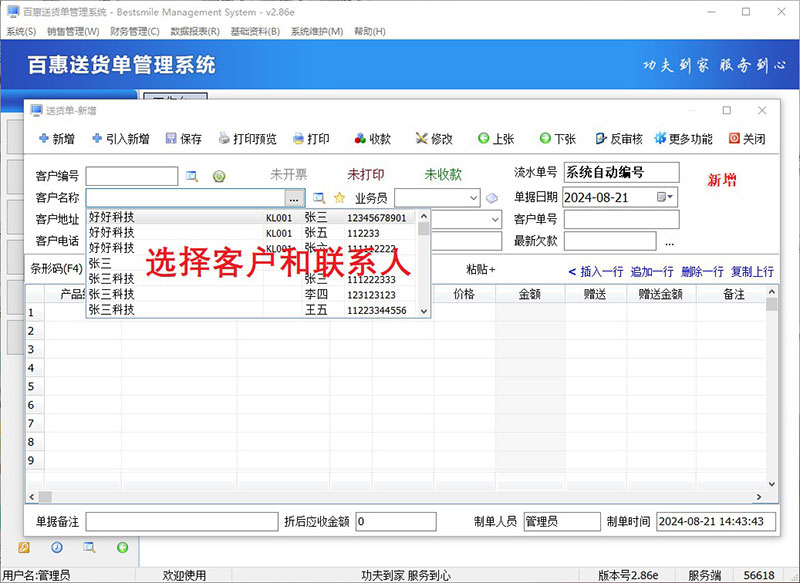
Task: Click the key icon in bottom-left panel
Action: (24, 548)
